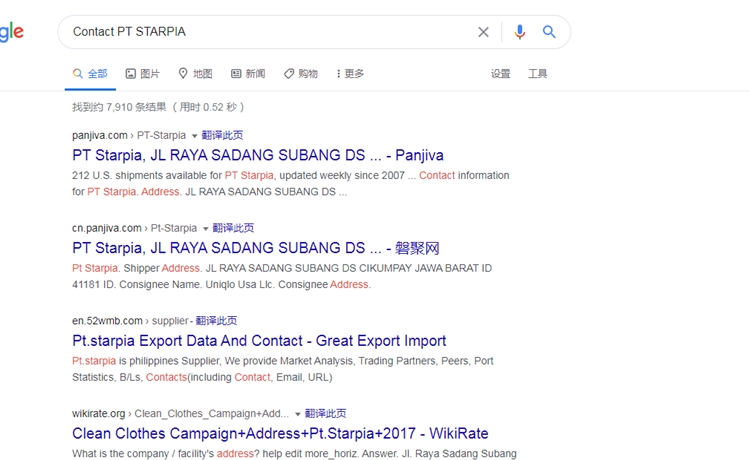Image resolution: width=750 pixels, height=460 pixels.
Task: Open 设置 (Settings) menu
Action: [500, 74]
